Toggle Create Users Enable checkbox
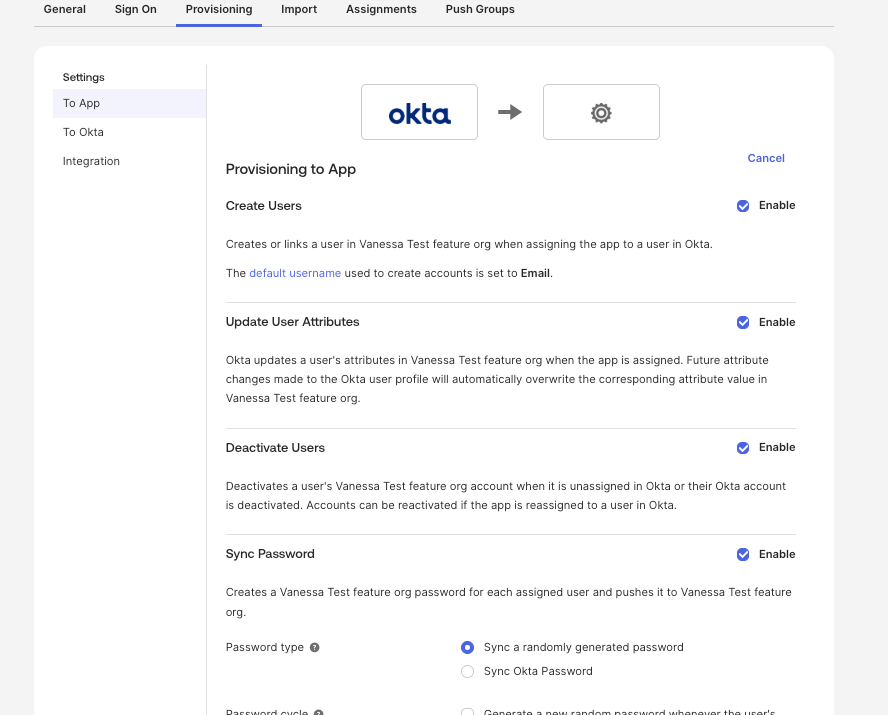The width and height of the screenshot is (888, 715). 743,206
